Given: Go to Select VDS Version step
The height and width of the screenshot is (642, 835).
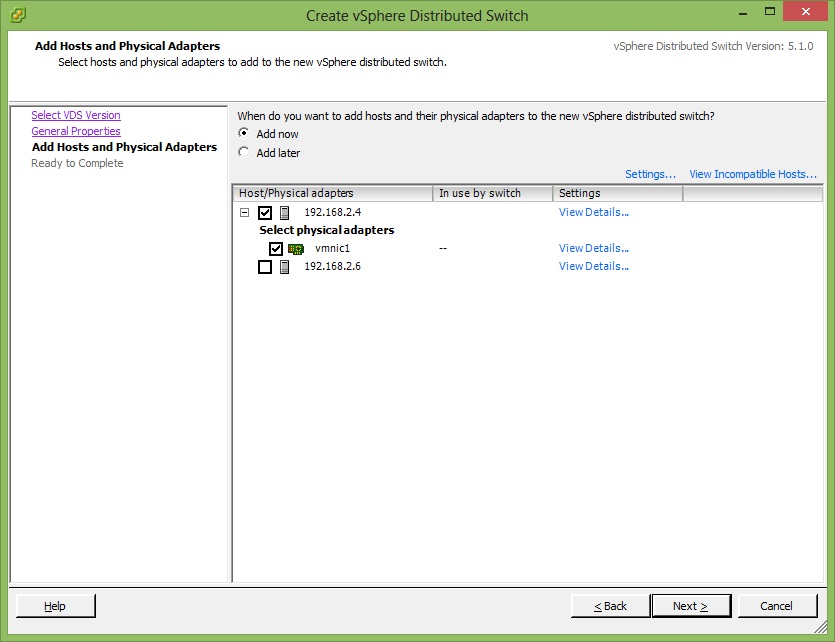Looking at the screenshot, I should point(76,116).
